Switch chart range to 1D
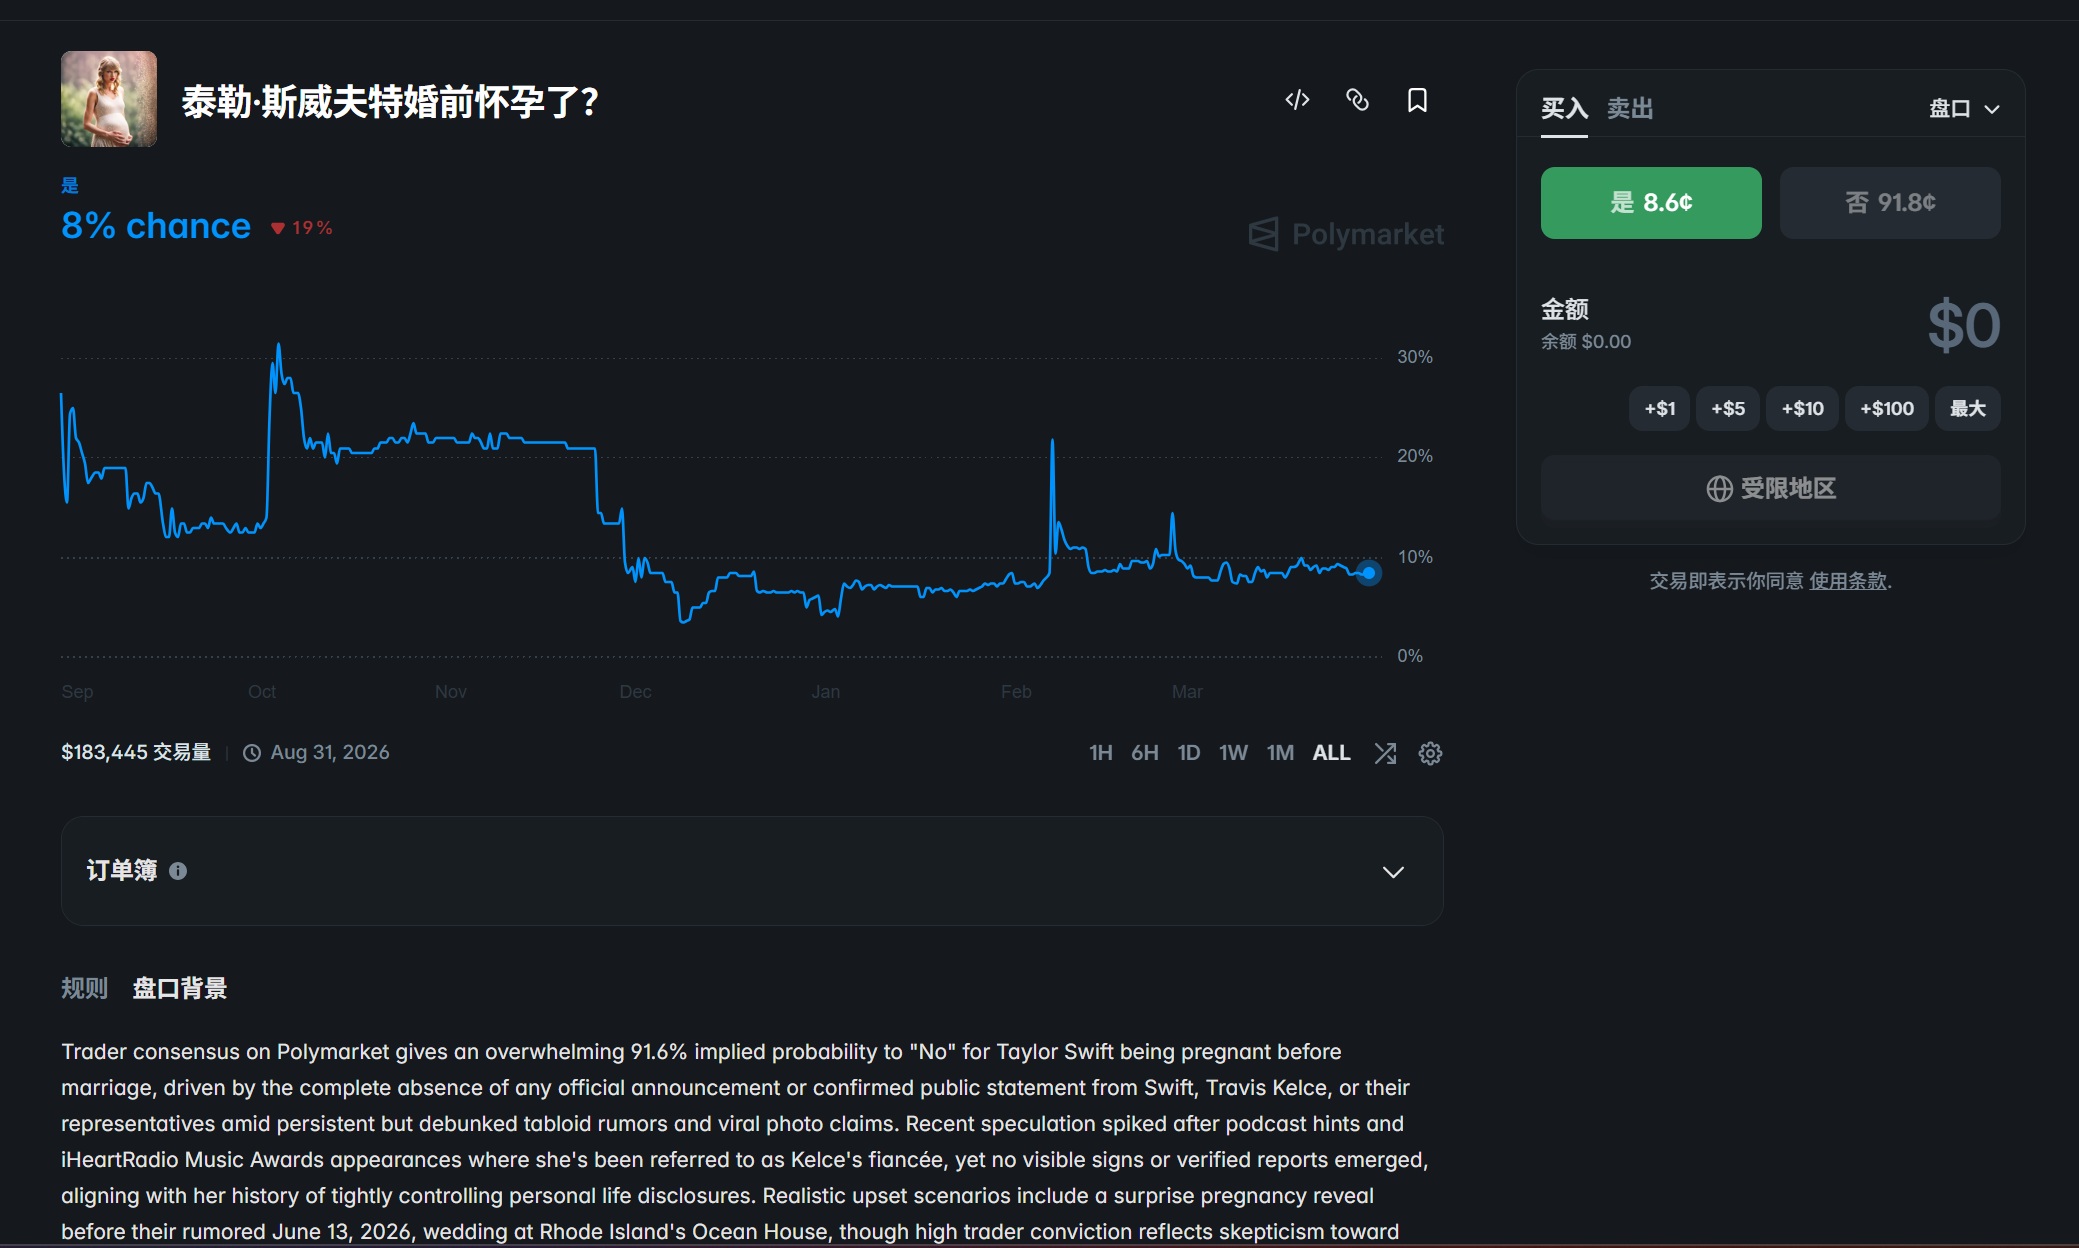The height and width of the screenshot is (1248, 2079). (x=1188, y=753)
